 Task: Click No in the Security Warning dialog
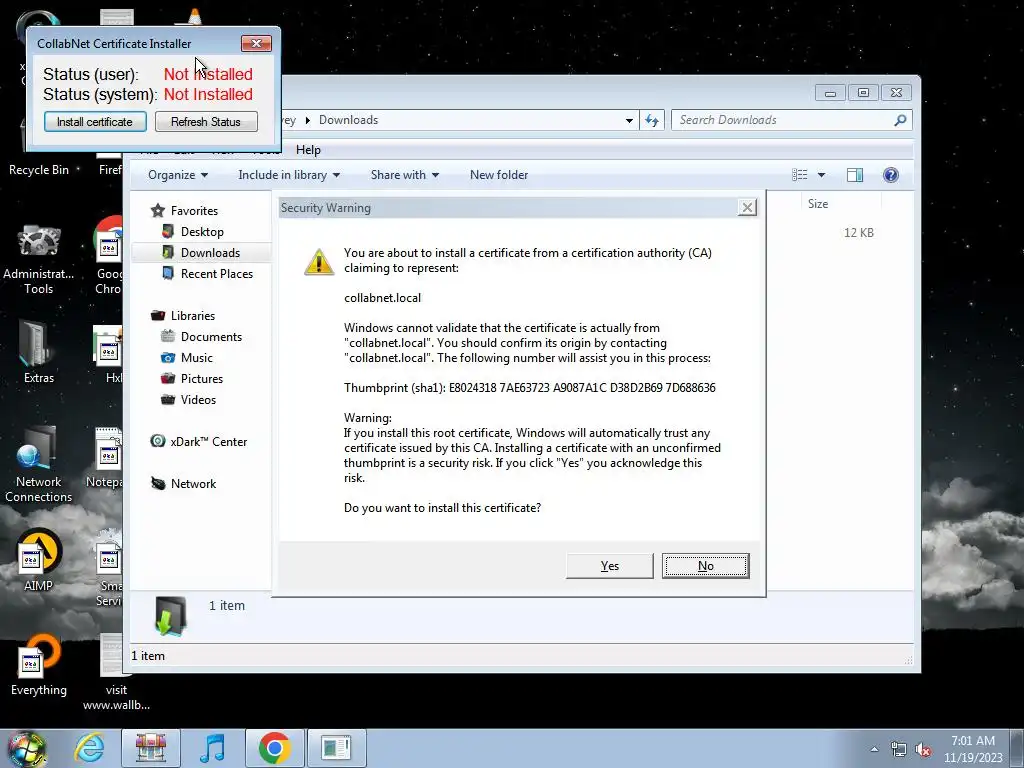(x=705, y=566)
